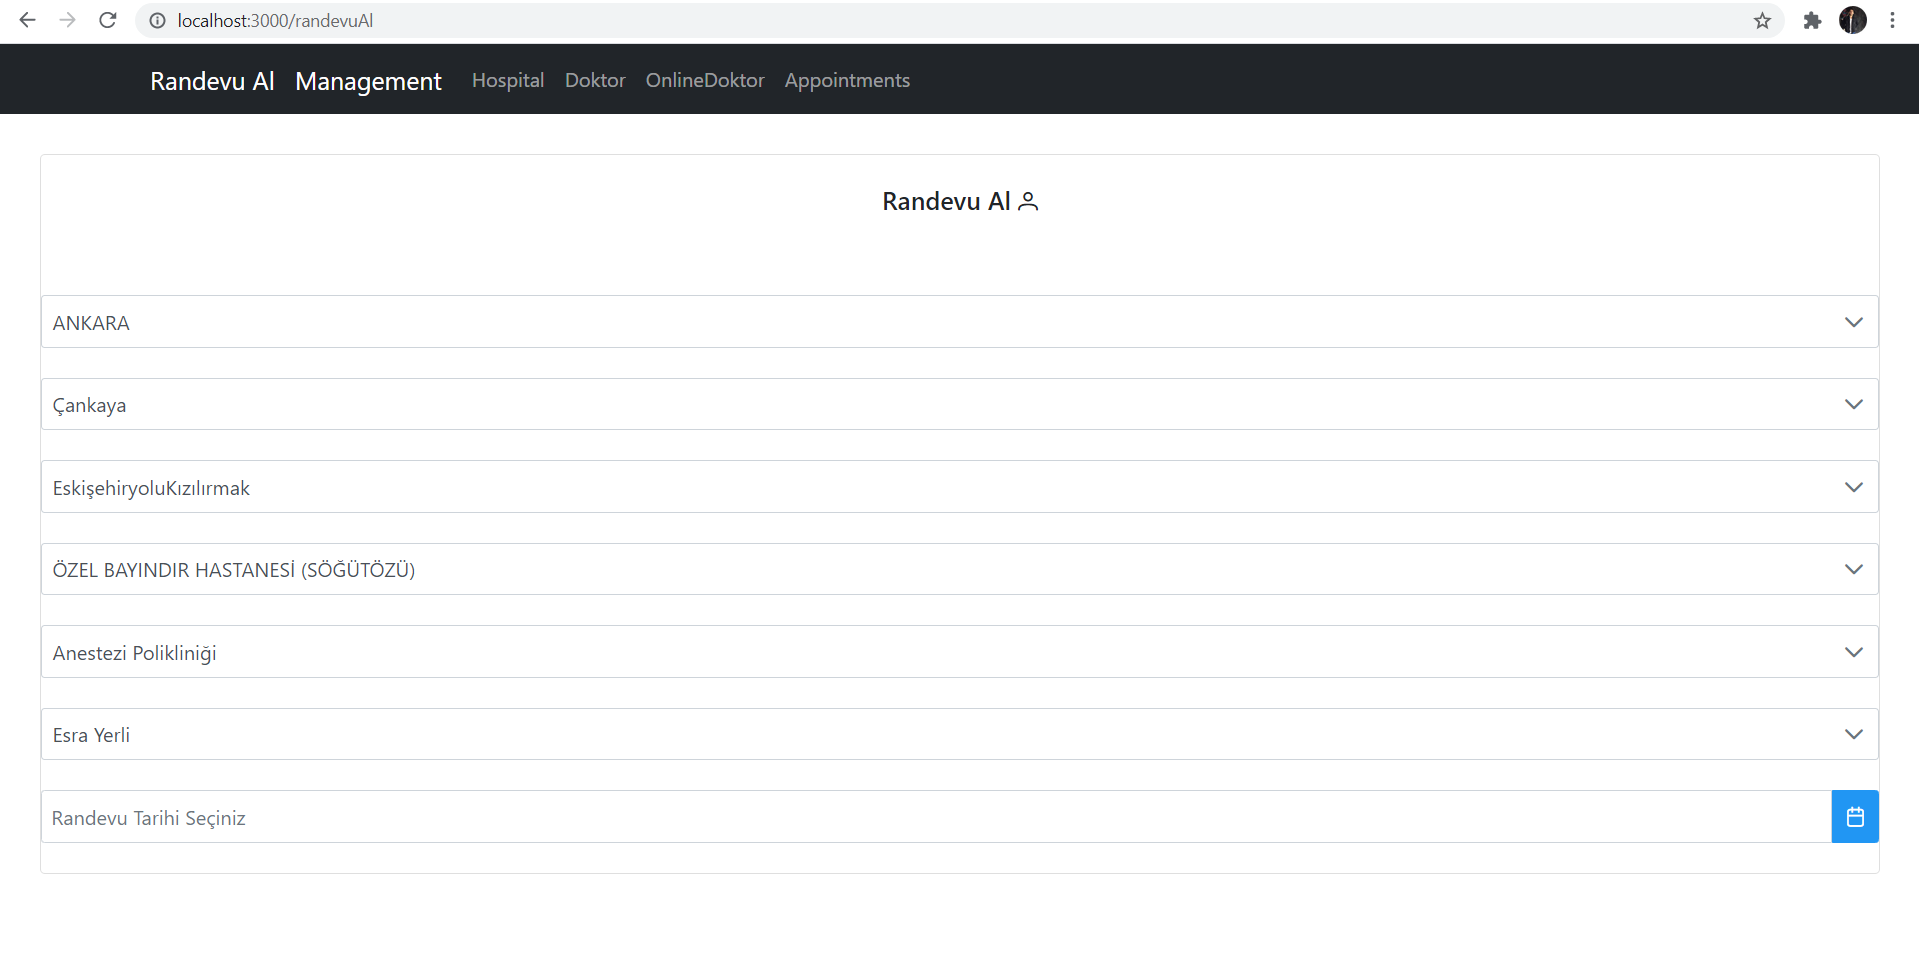Open the browser extensions puzzle icon
The width and height of the screenshot is (1919, 971).
pyautogui.click(x=1812, y=20)
